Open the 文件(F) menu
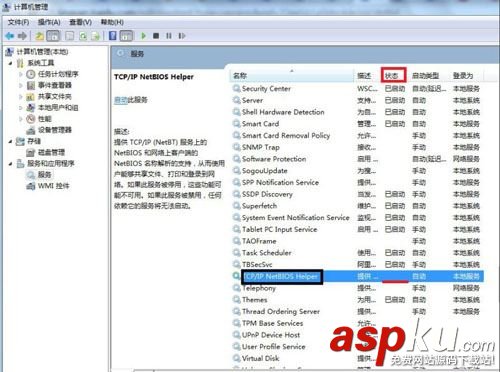 pos(18,22)
